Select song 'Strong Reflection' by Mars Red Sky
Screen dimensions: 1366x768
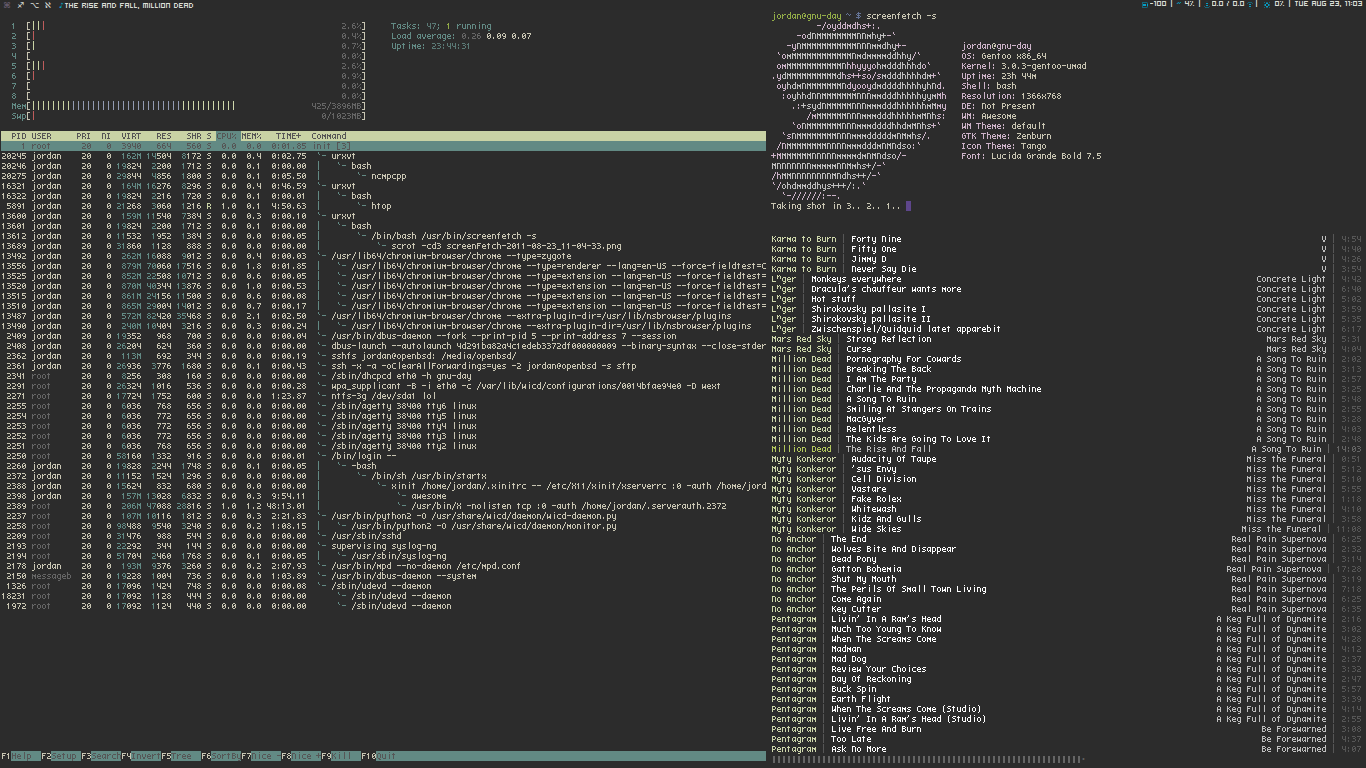tap(1067, 339)
